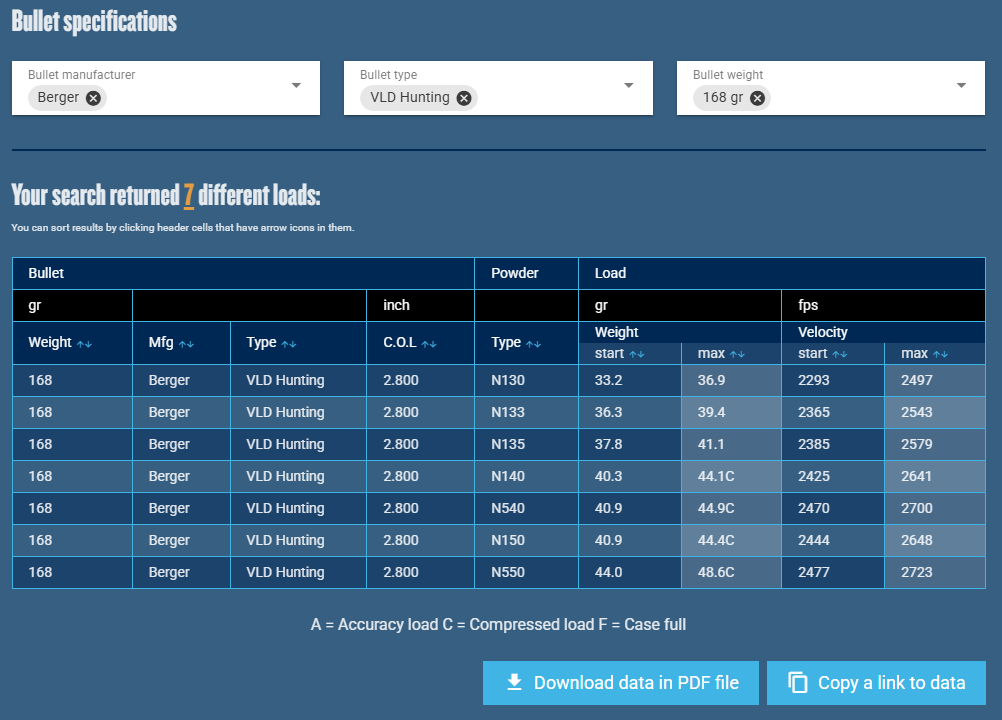Click start velocity 2293
Viewport: 1002px width, 720px height.
coord(813,381)
